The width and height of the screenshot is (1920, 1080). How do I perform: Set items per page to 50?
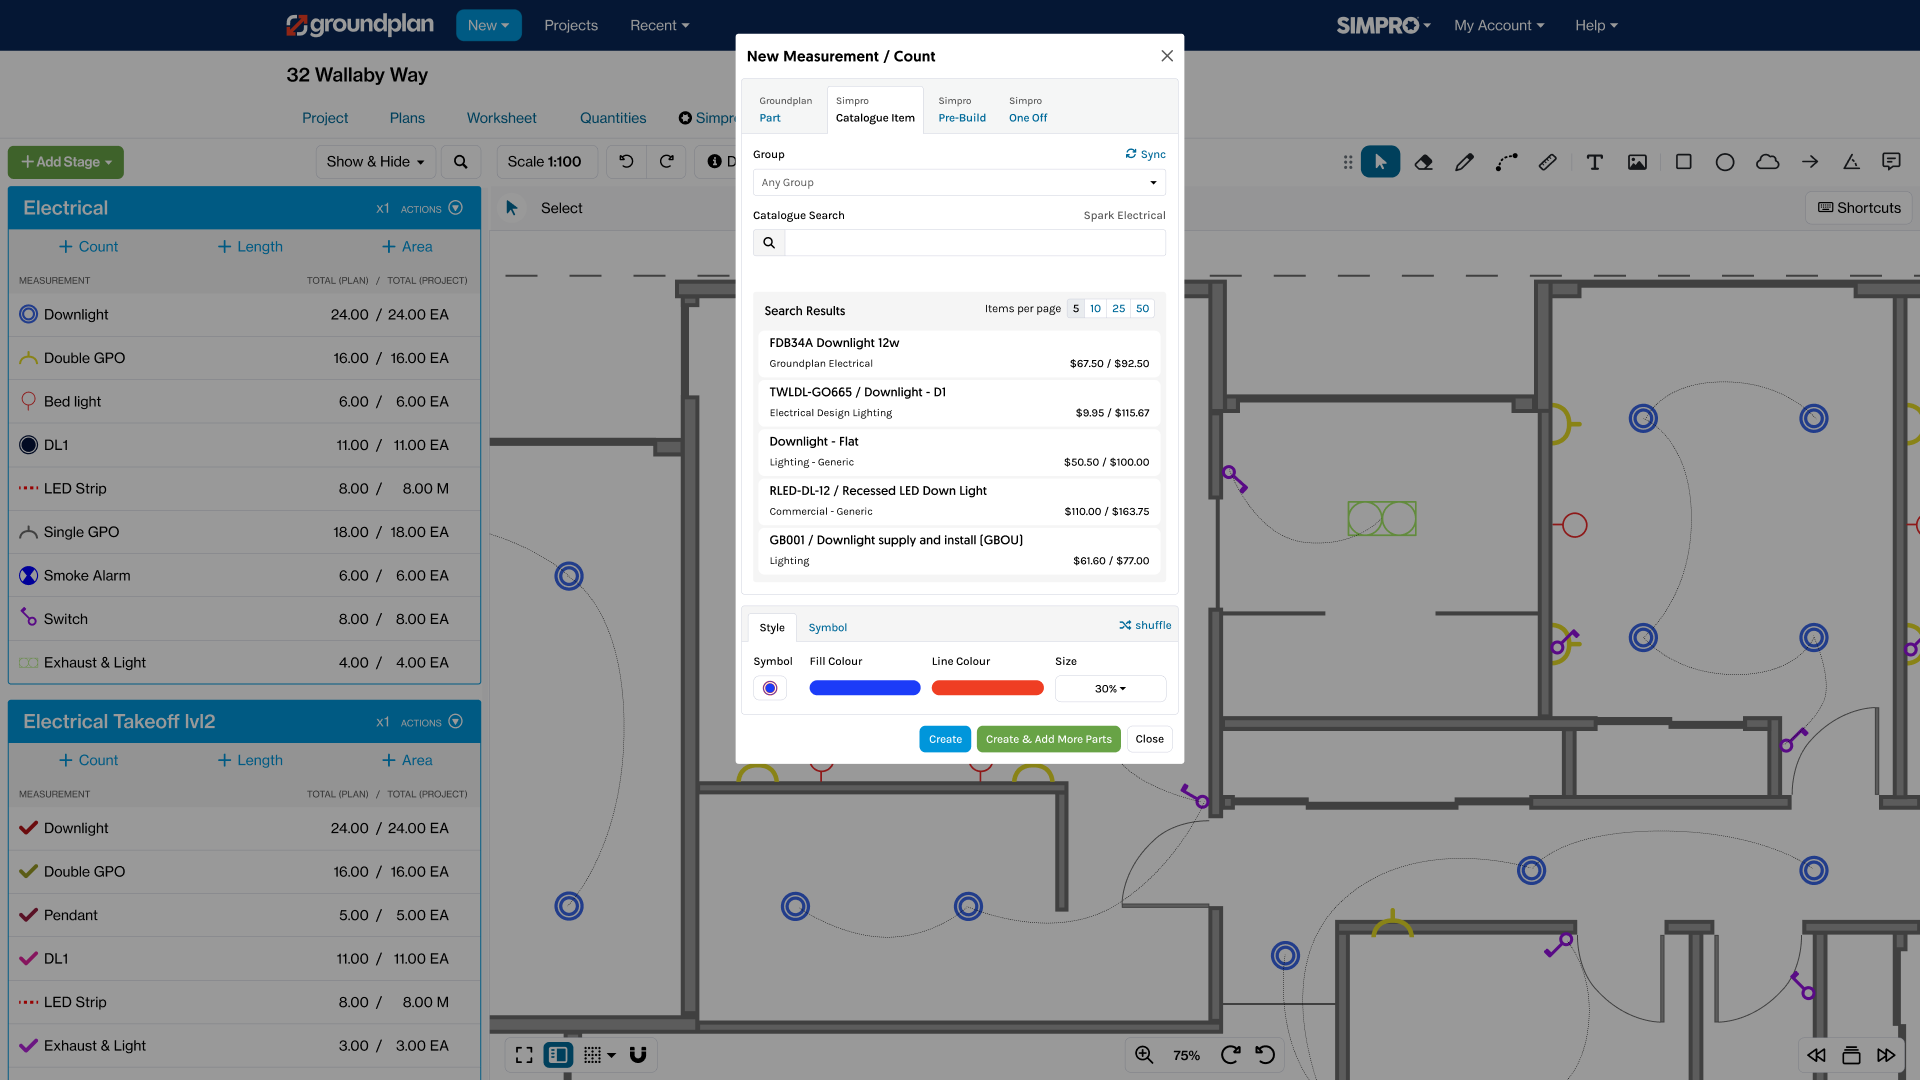tap(1142, 309)
